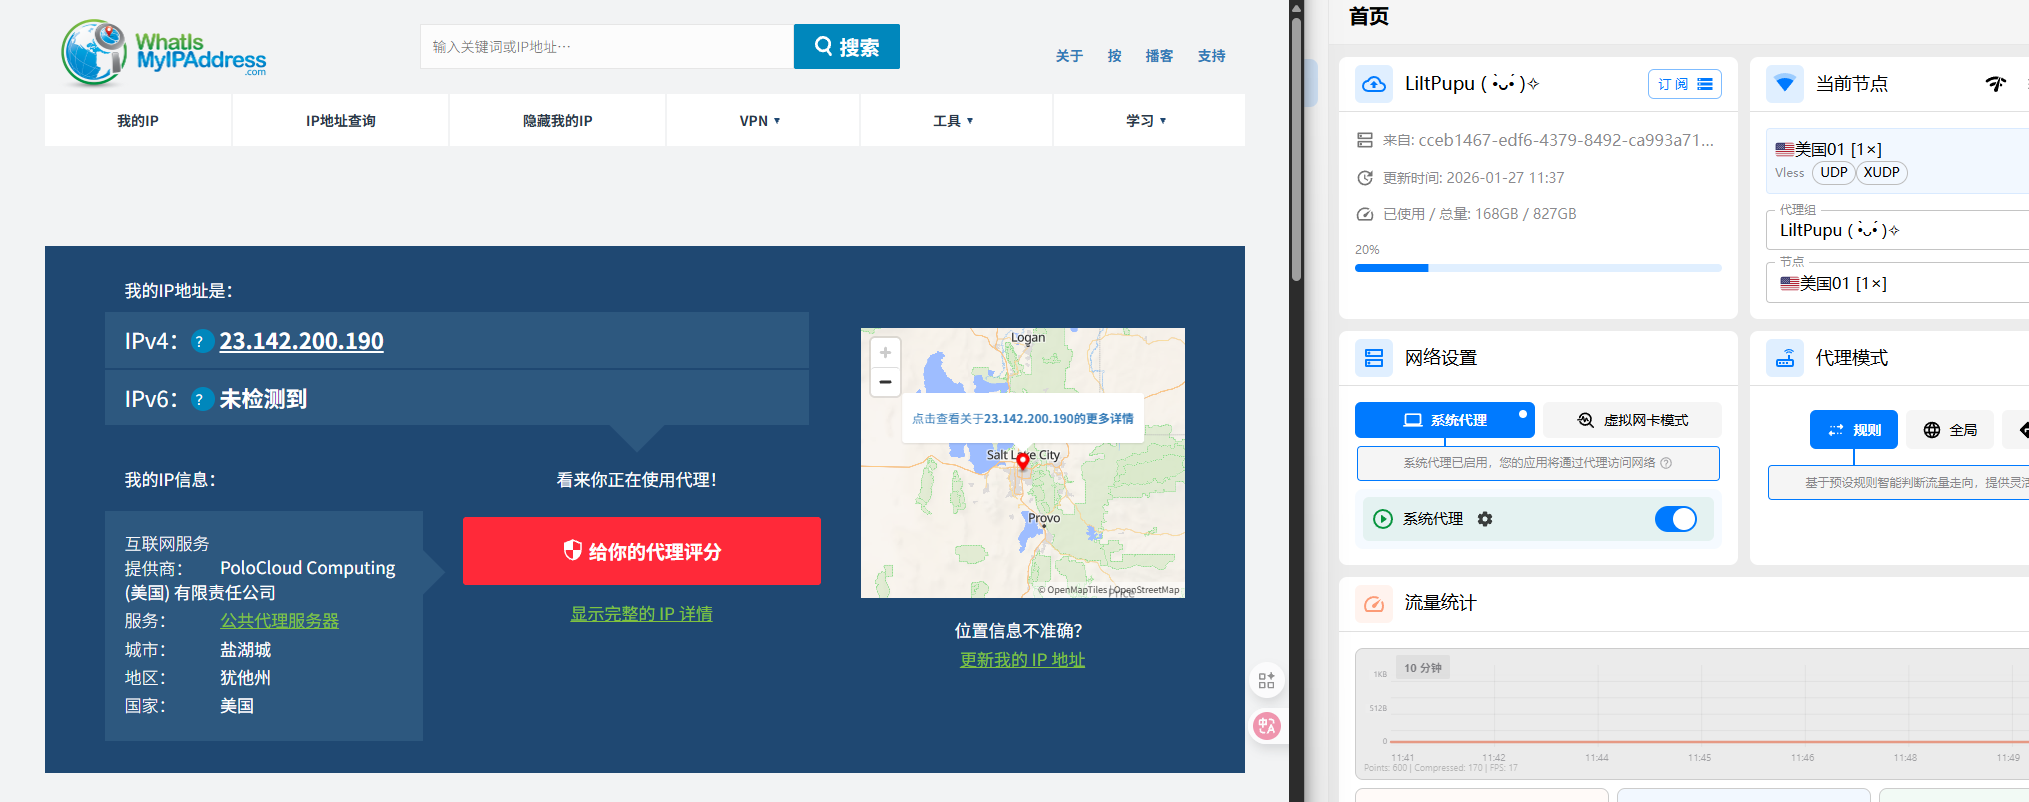Open the 显示完整的 IP 详情 link
The width and height of the screenshot is (2029, 802).
(642, 614)
